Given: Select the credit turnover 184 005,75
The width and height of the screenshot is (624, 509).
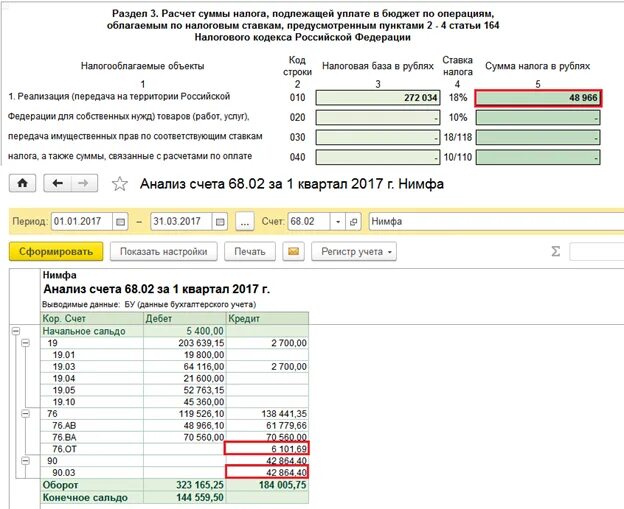Looking at the screenshot, I should pos(267,485).
